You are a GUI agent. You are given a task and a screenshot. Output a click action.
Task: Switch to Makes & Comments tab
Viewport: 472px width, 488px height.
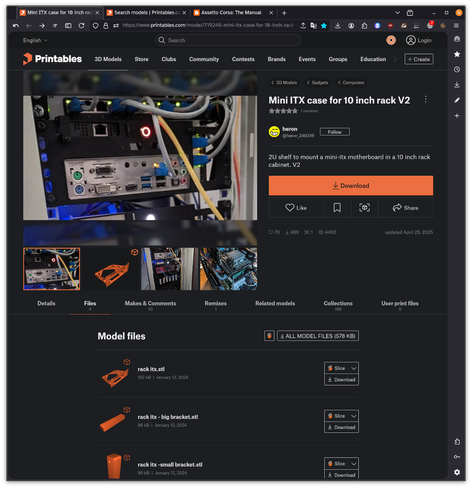pos(150,303)
